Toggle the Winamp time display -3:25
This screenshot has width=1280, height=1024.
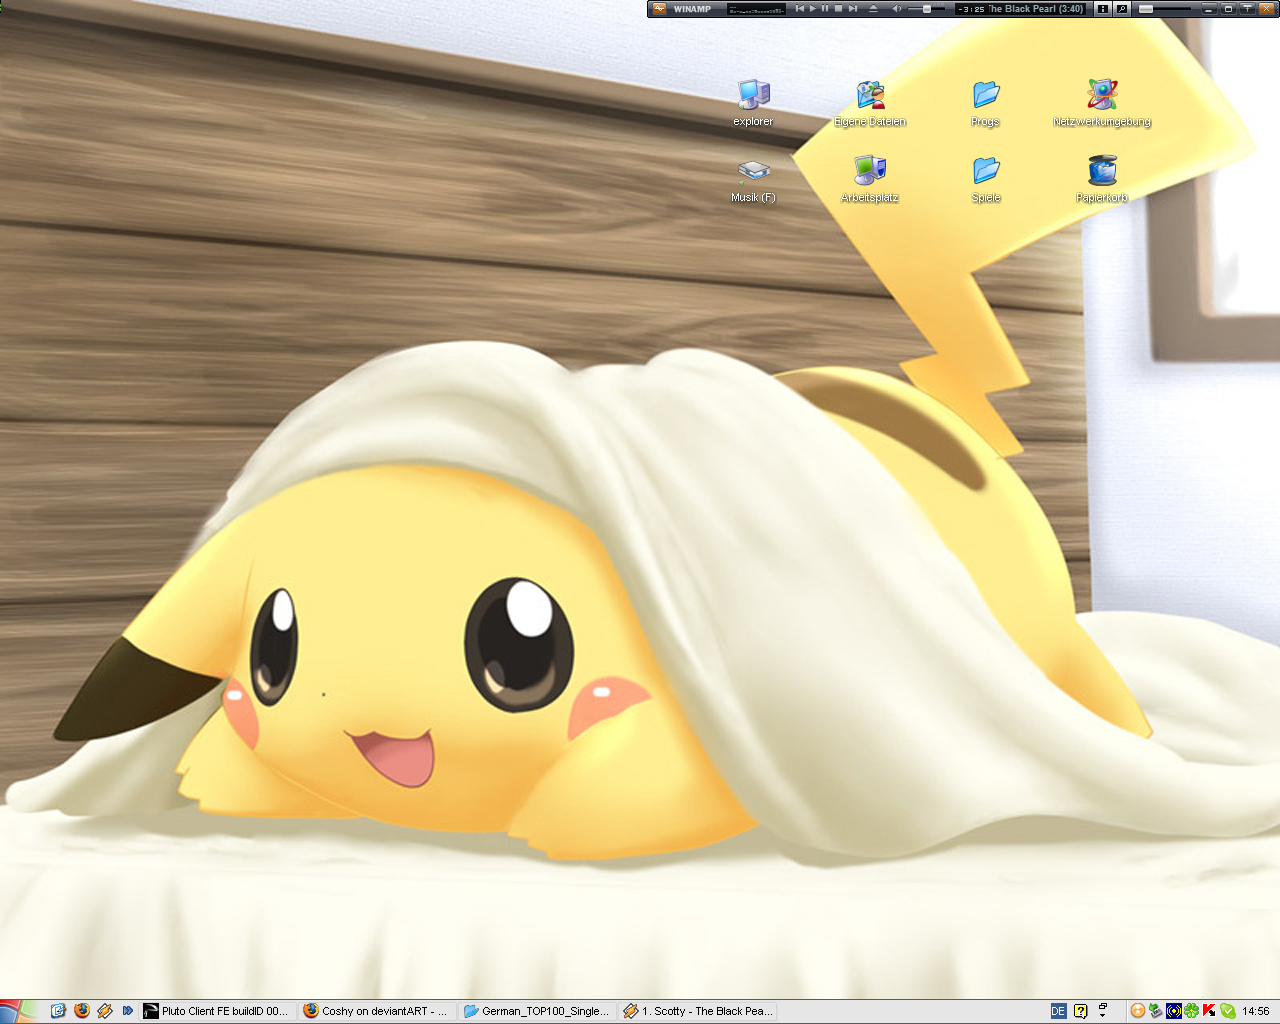pos(970,9)
